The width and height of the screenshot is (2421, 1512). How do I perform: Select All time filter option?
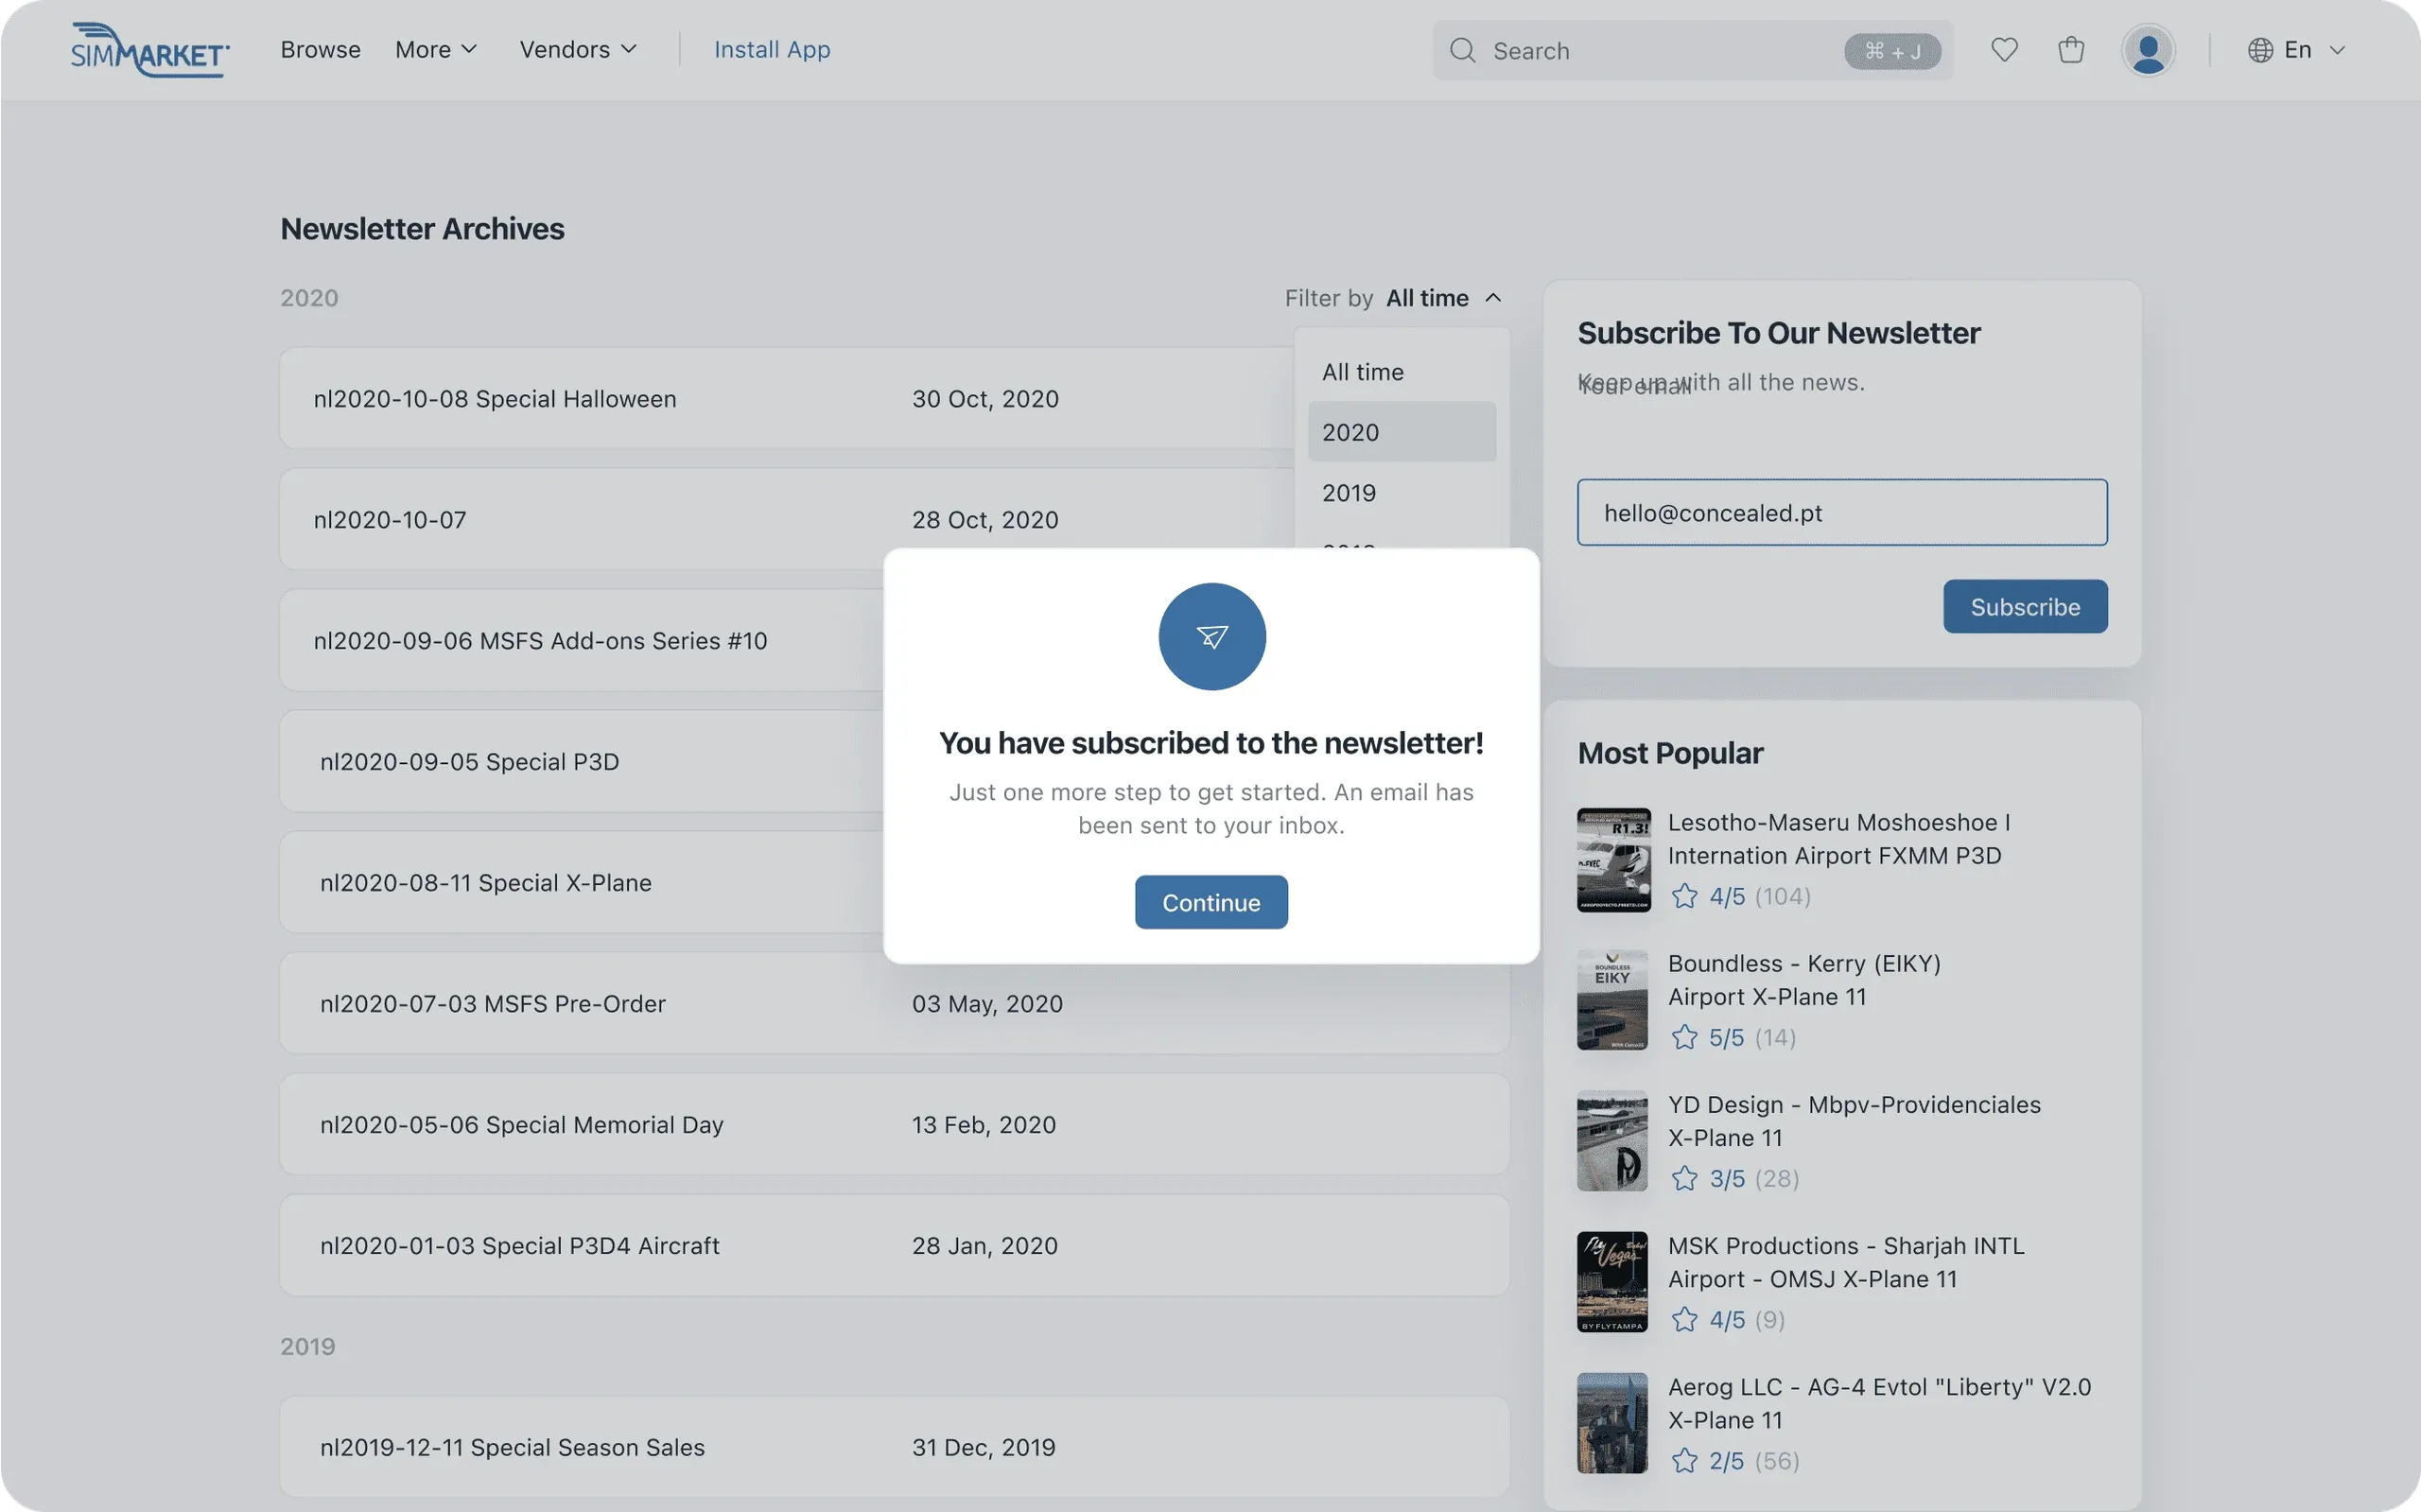click(x=1402, y=372)
